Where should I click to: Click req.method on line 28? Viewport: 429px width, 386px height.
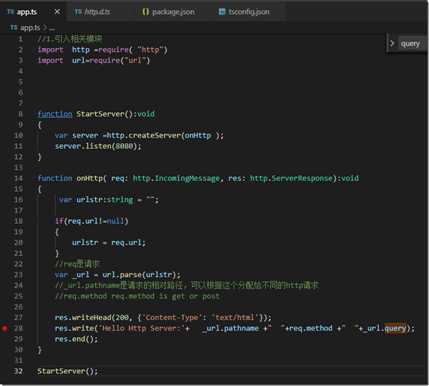click(311, 328)
